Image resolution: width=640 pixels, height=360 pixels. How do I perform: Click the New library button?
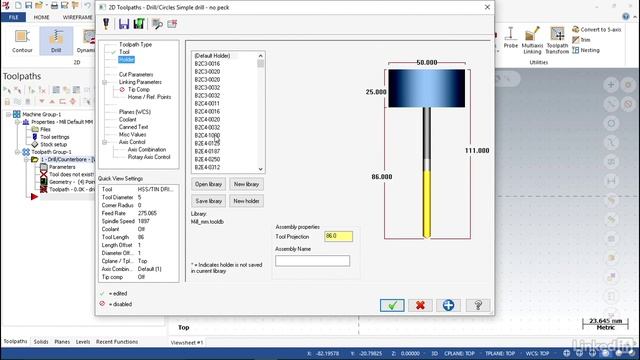(246, 184)
